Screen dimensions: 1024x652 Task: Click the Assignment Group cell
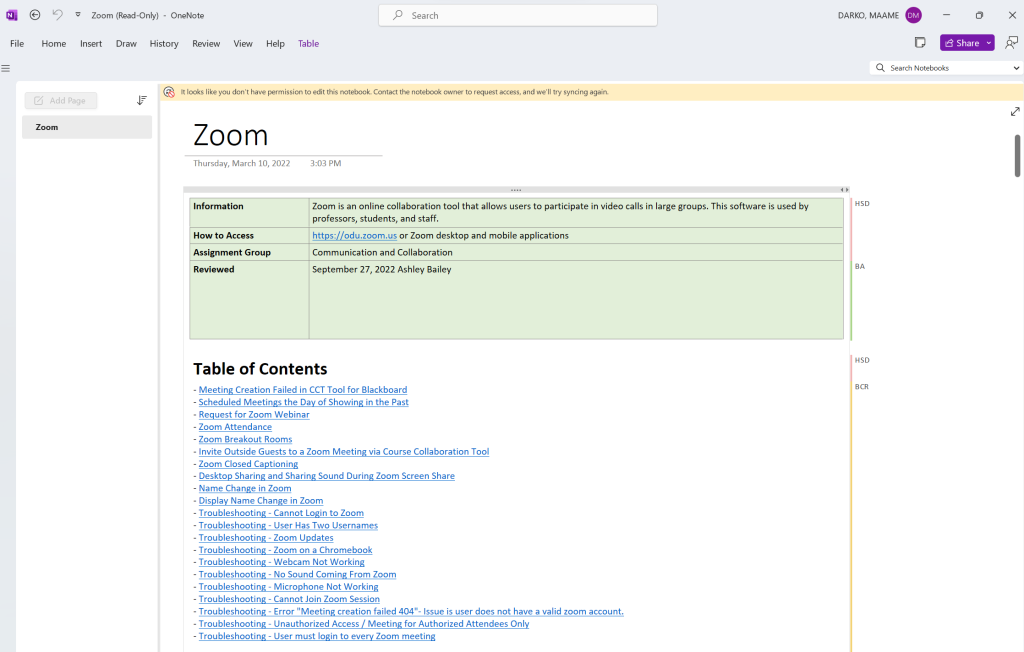click(x=249, y=253)
